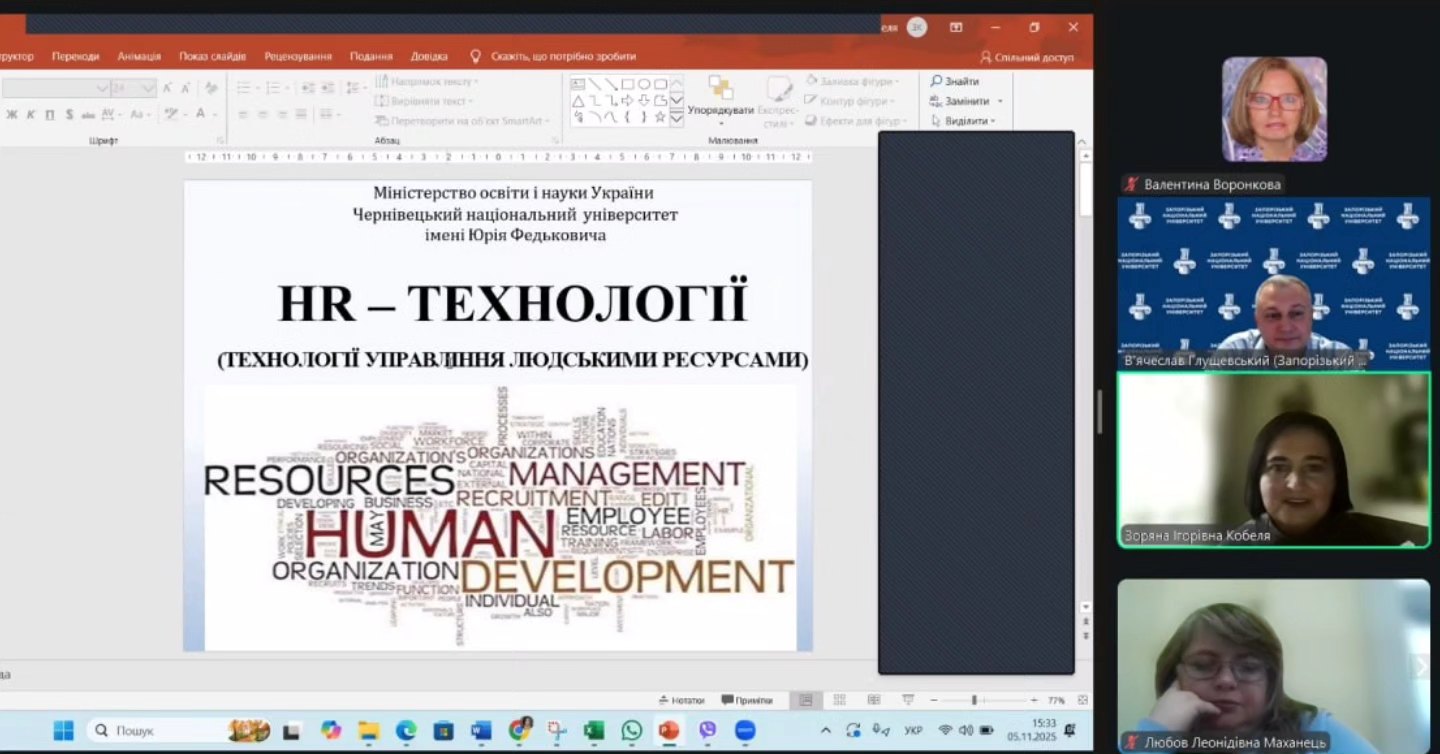Expand the Replace (Замінити) dropdown
The width and height of the screenshot is (1440, 754).
click(x=1000, y=101)
